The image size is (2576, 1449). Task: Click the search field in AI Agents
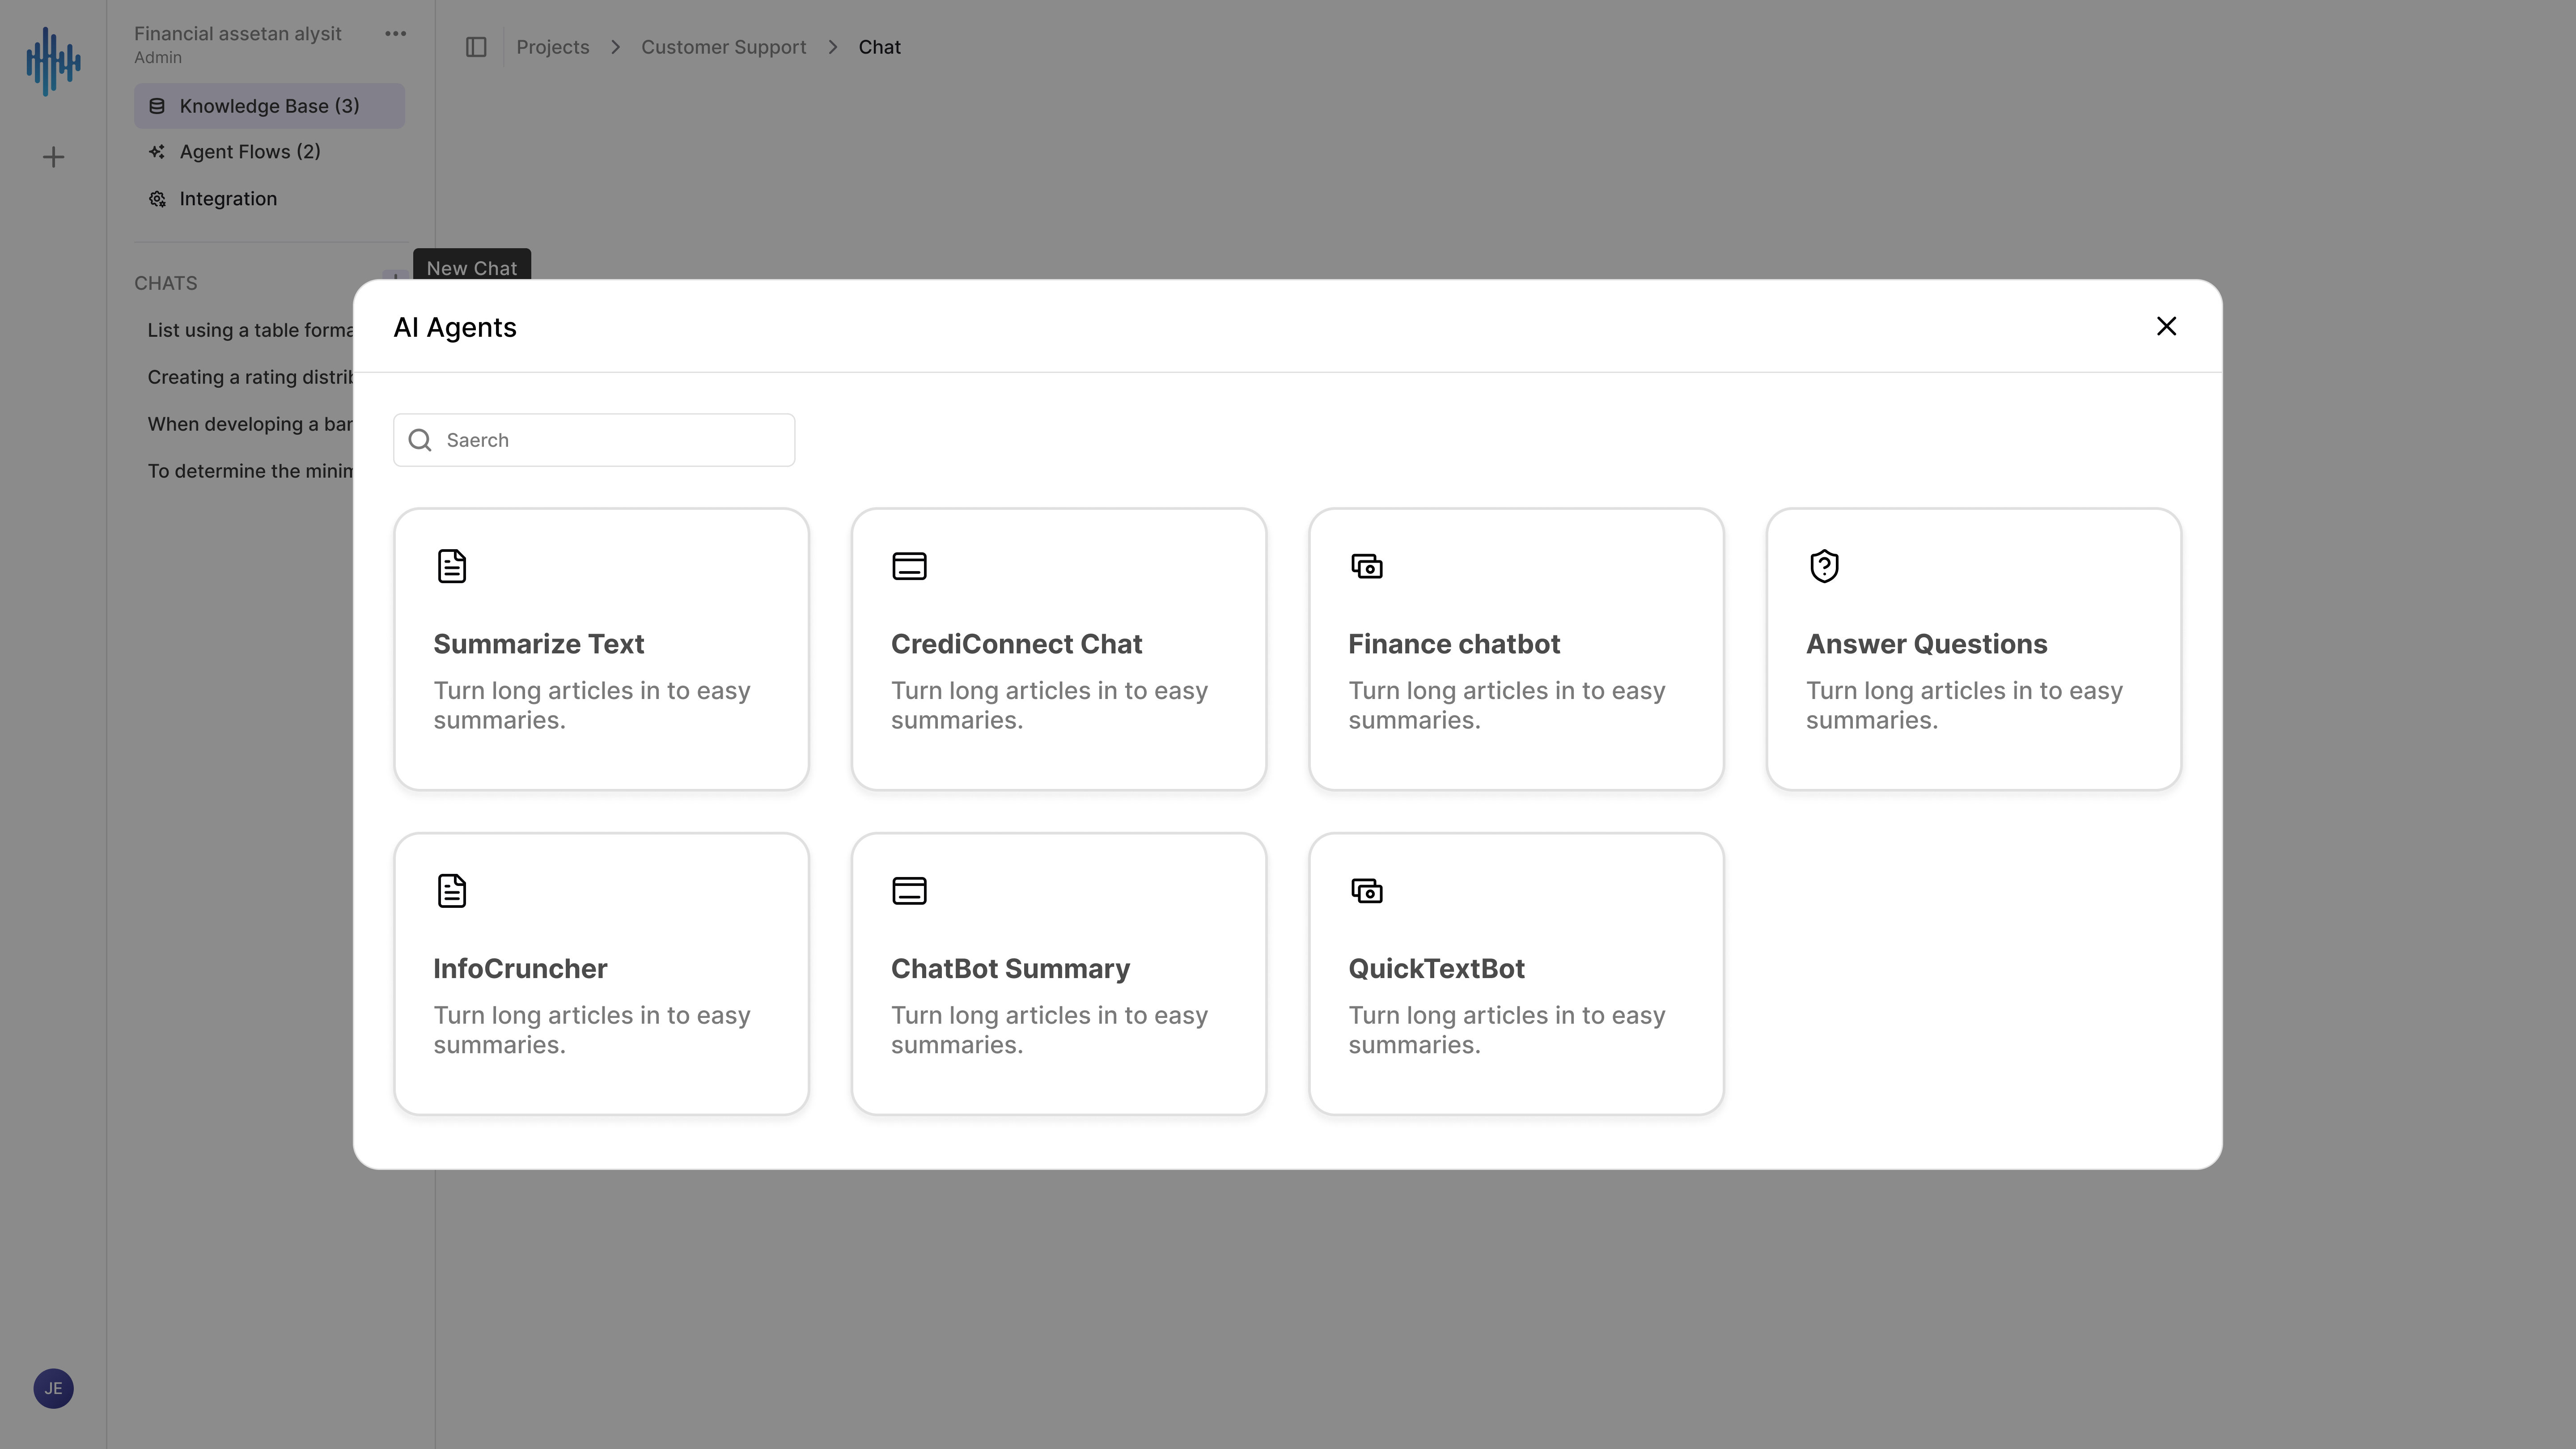(594, 440)
